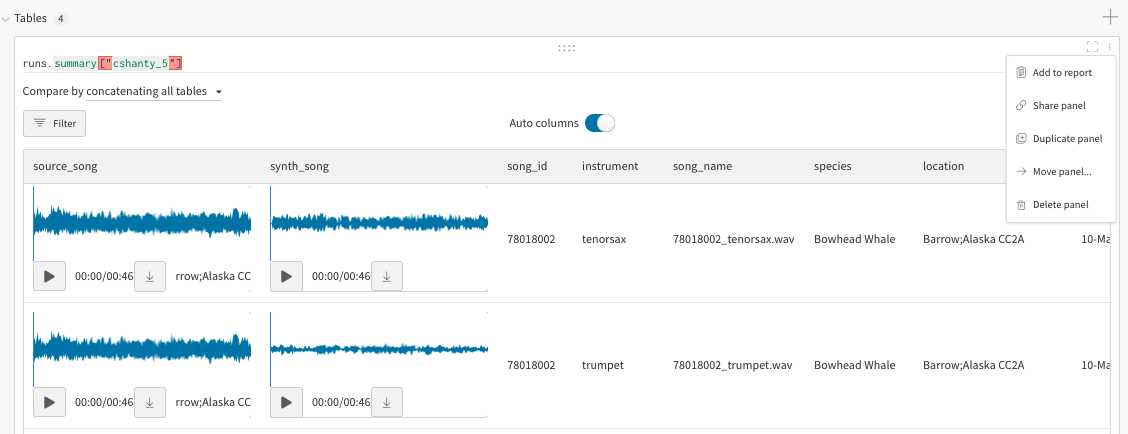Open the concatenating all tables dropdown

(154, 92)
